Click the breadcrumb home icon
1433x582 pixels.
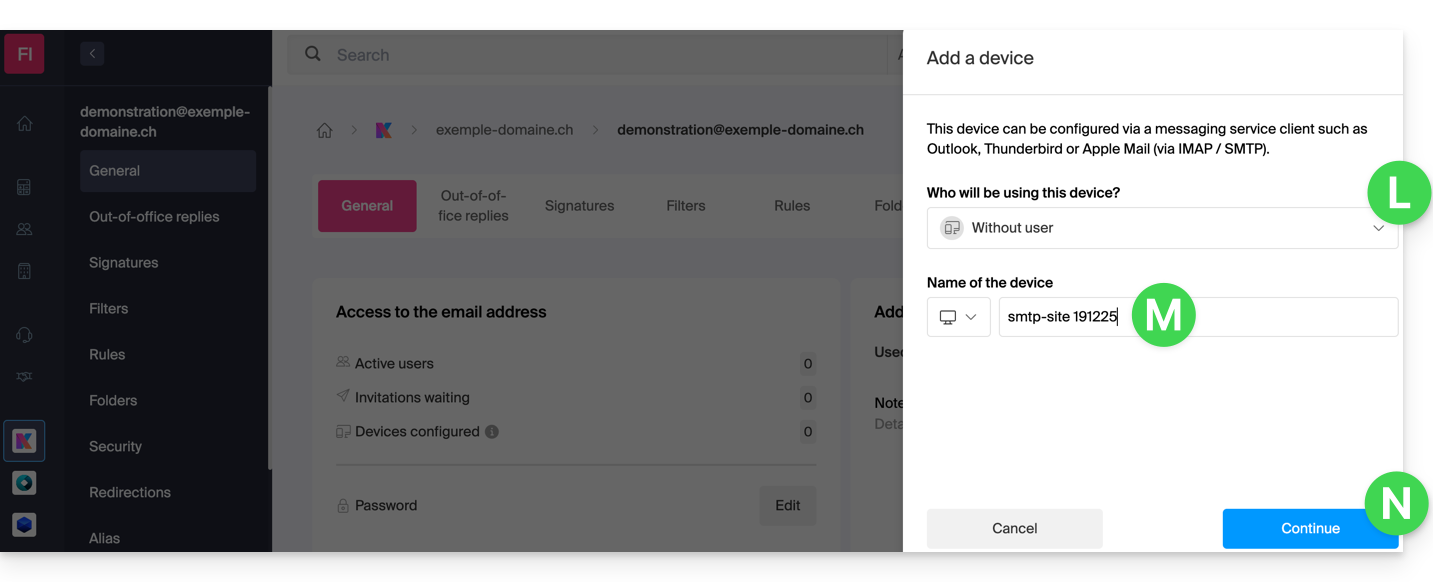pyautogui.click(x=325, y=130)
